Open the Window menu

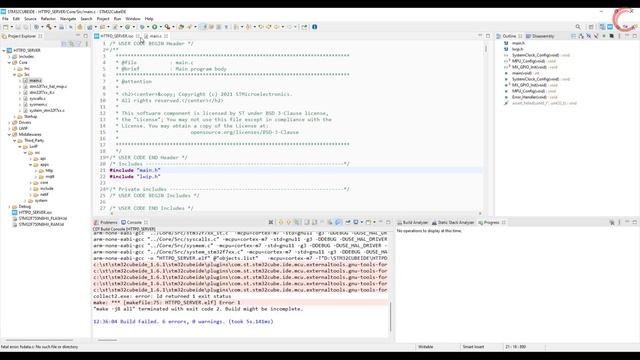pos(133,19)
